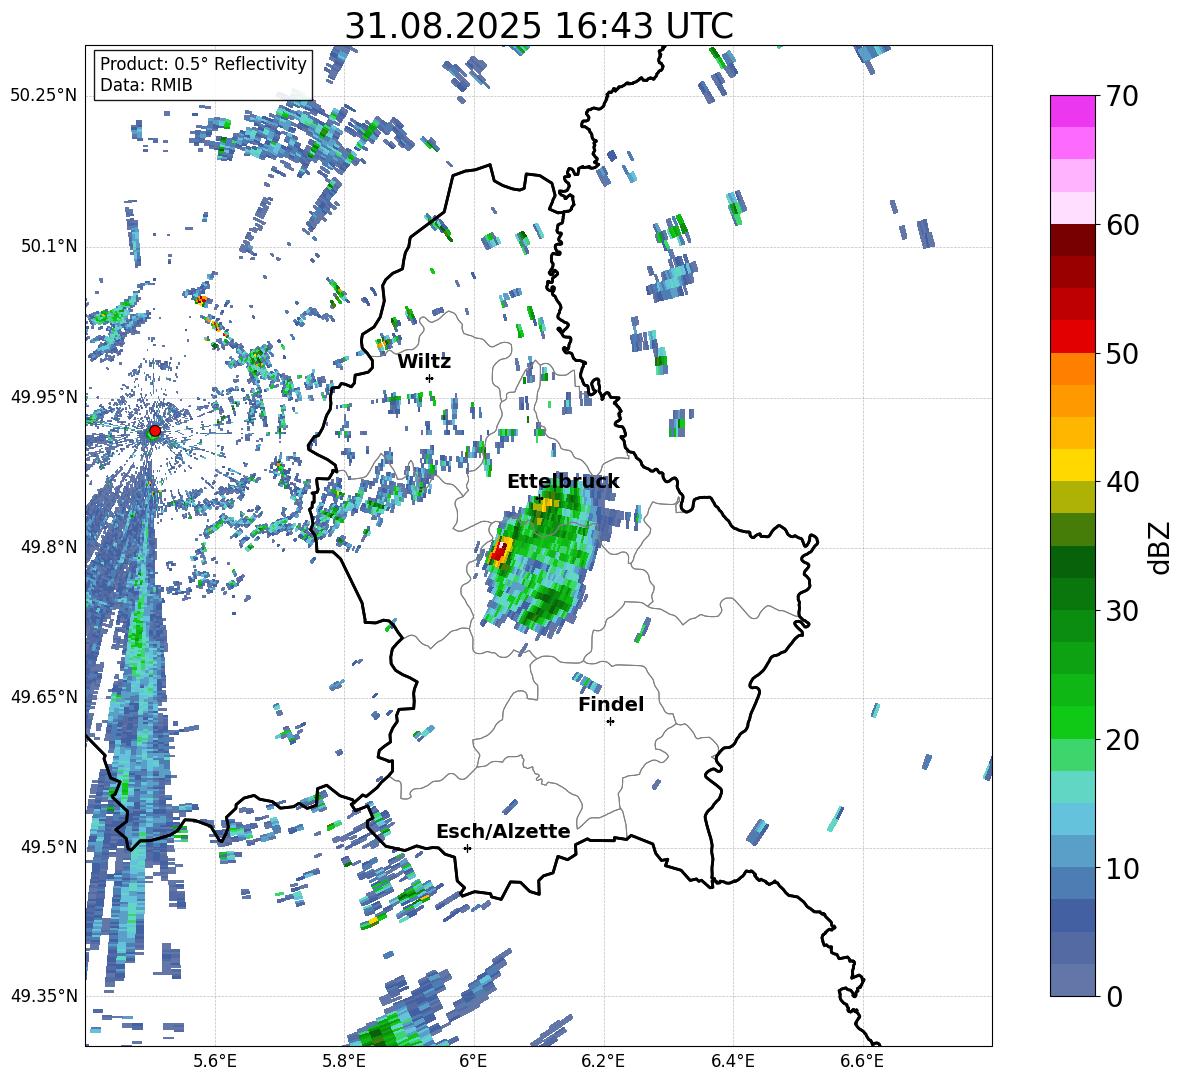
Task: Click the Esch/Alzette city label
Action: tap(503, 831)
